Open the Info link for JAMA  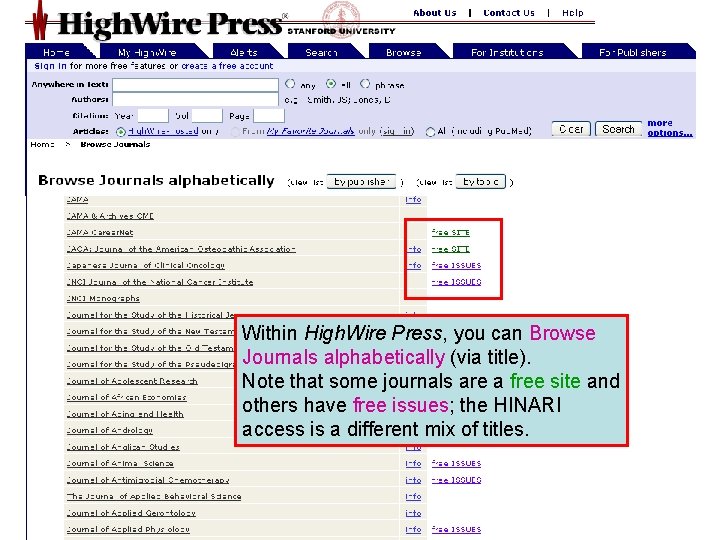pos(413,199)
